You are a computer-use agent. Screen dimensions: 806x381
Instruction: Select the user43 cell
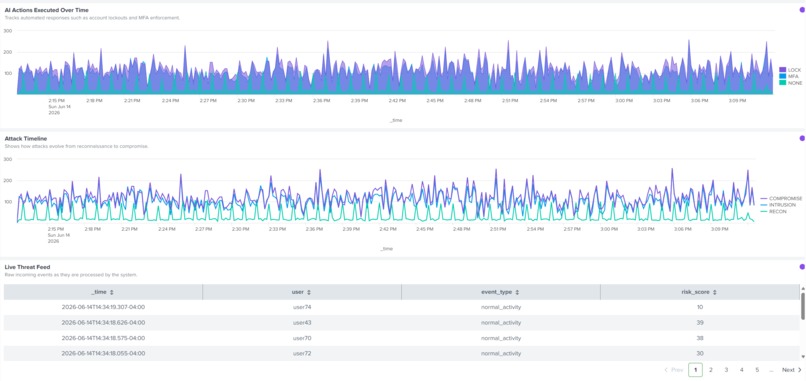pyautogui.click(x=302, y=322)
